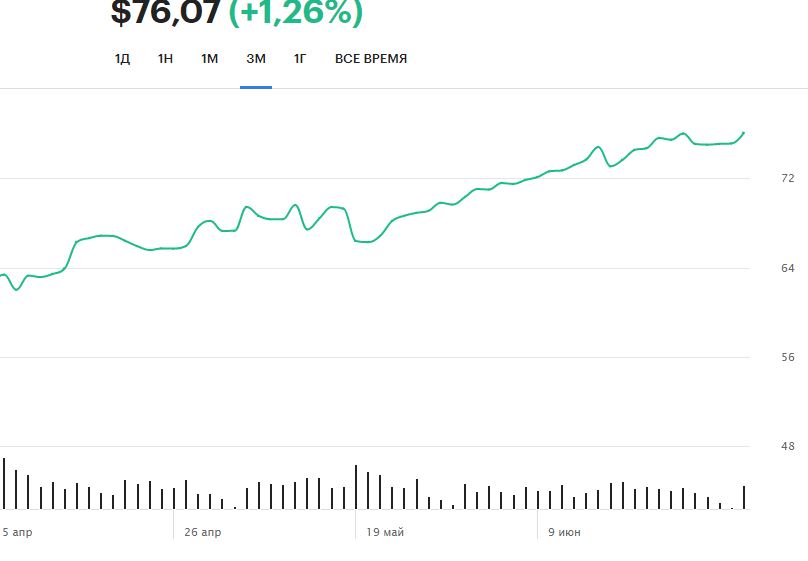
Task: Click the 26 апр date label
Action: tap(203, 532)
